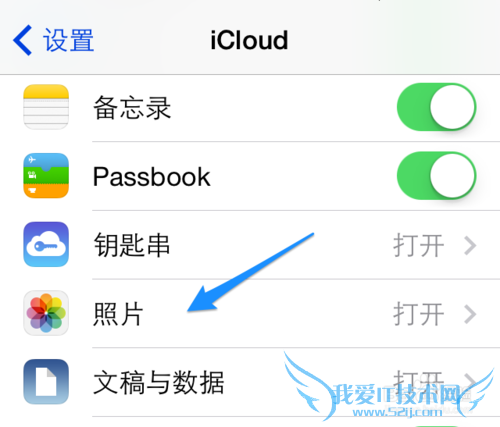Tap the 打开 status next to 钥匙串
The width and height of the screenshot is (500, 427).
[419, 245]
